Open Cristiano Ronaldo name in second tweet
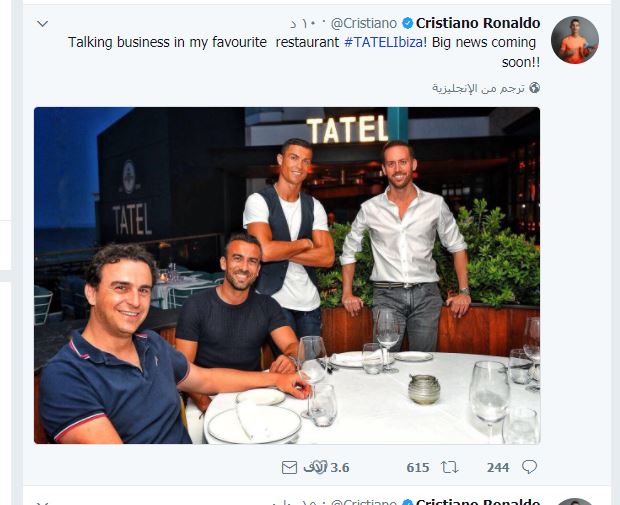This screenshot has height=505, width=620. (478, 501)
